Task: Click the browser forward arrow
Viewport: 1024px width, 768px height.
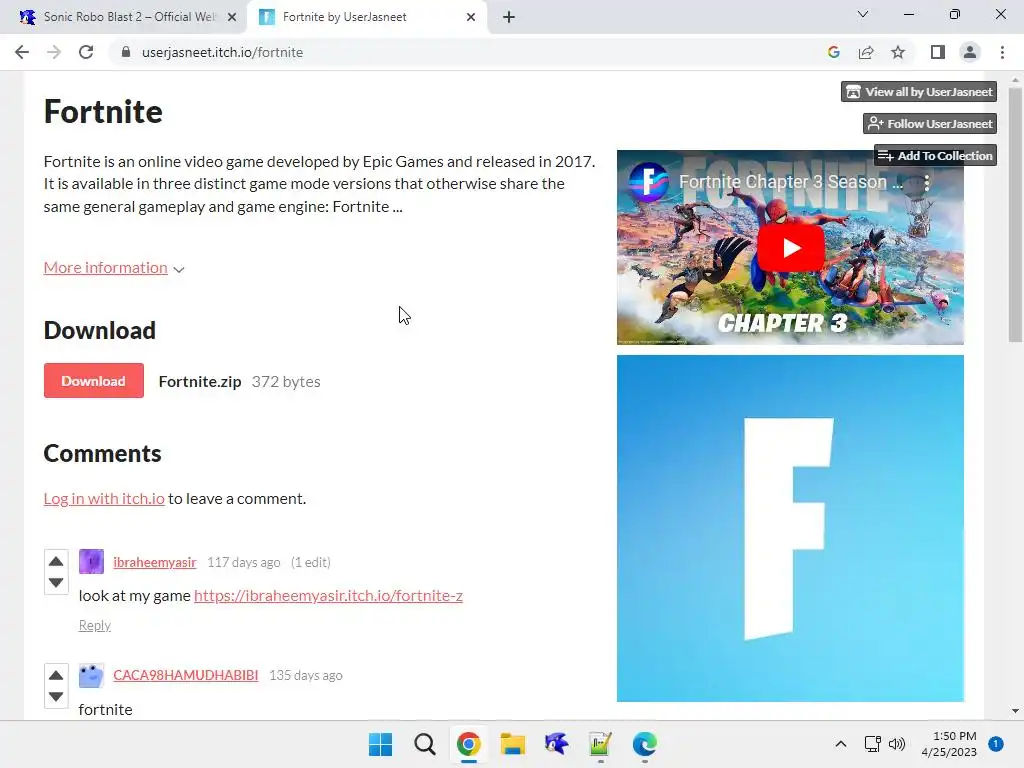Action: point(54,52)
